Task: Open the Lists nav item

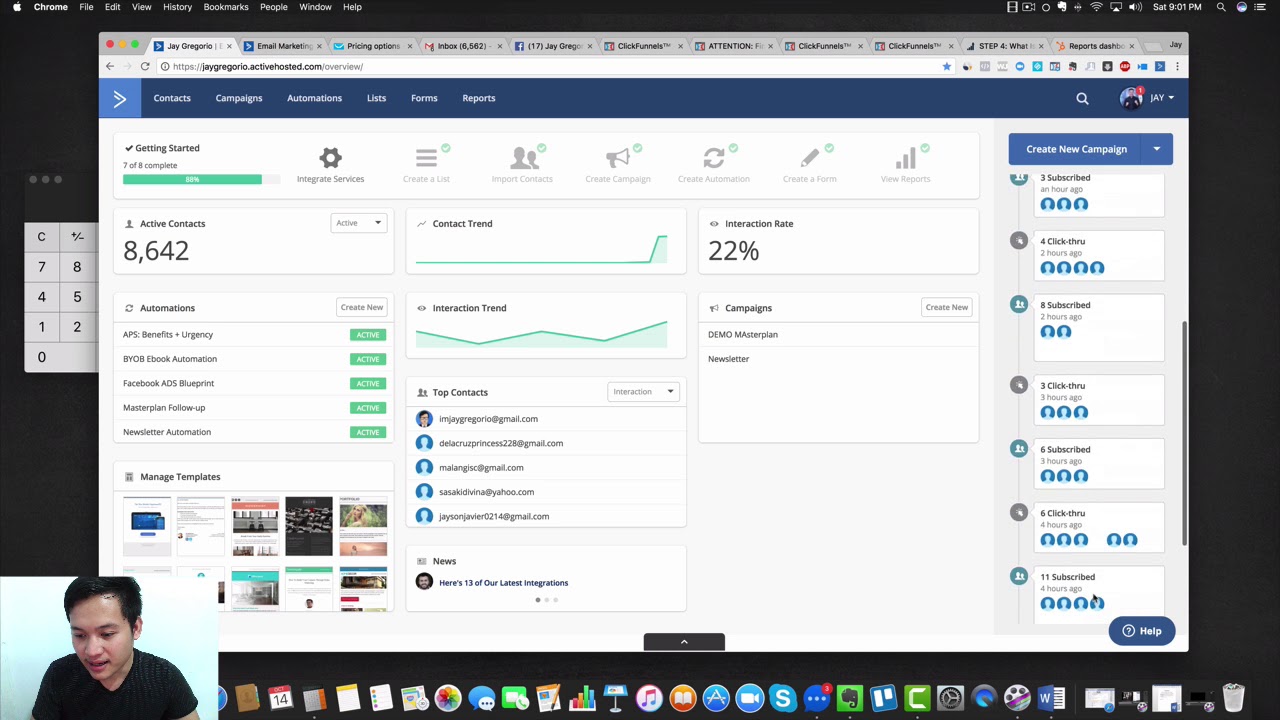Action: (x=376, y=98)
